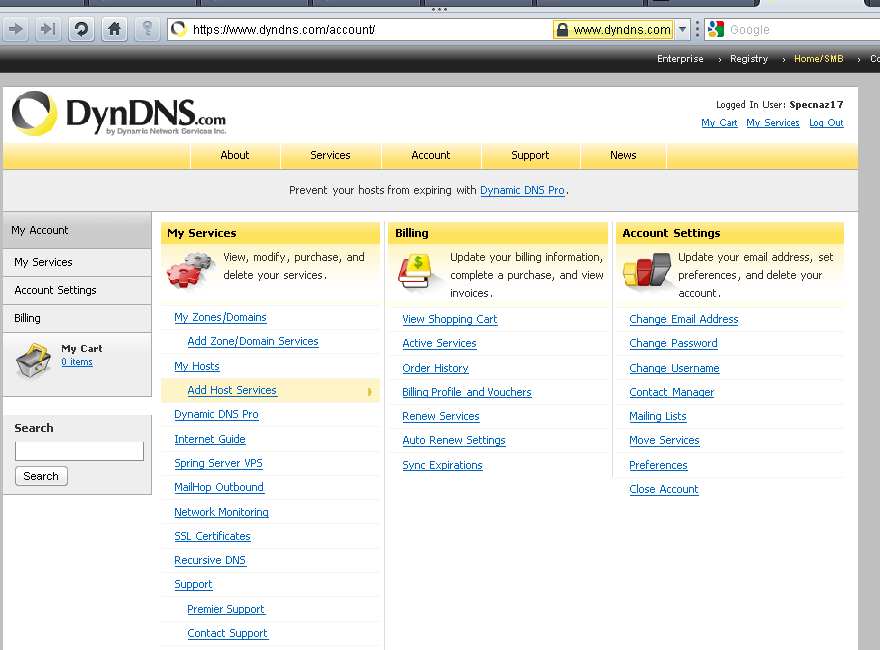Open the Change Password link
This screenshot has width=880, height=650.
pyautogui.click(x=673, y=343)
